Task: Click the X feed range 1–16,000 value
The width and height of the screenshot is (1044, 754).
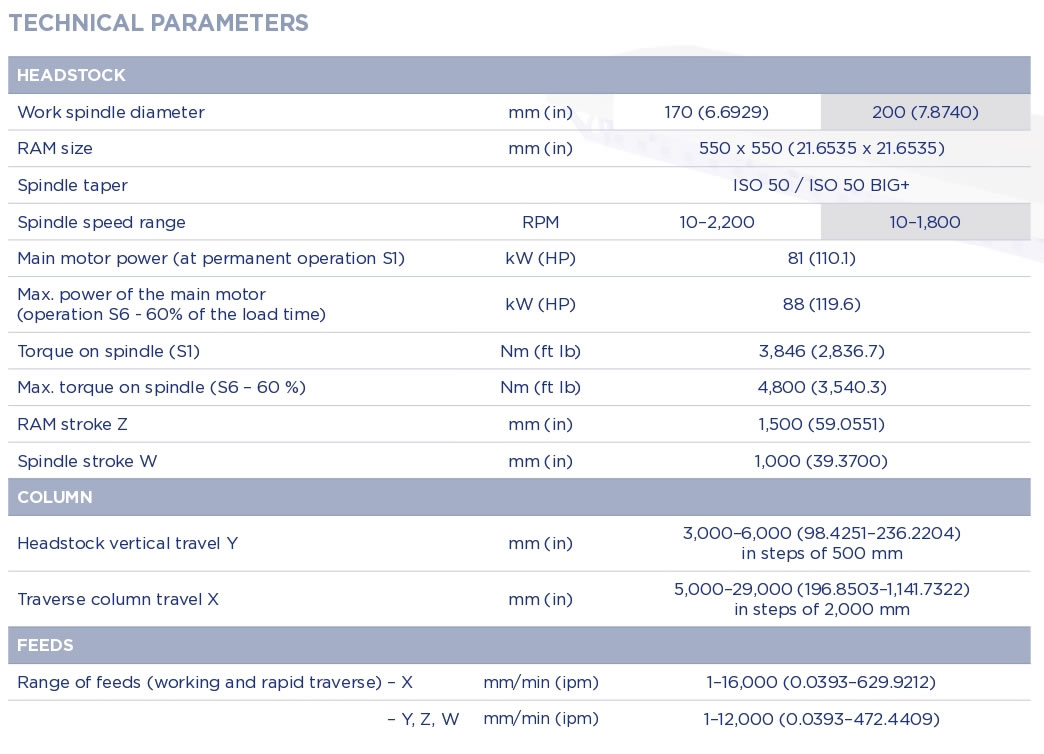Action: (x=821, y=682)
